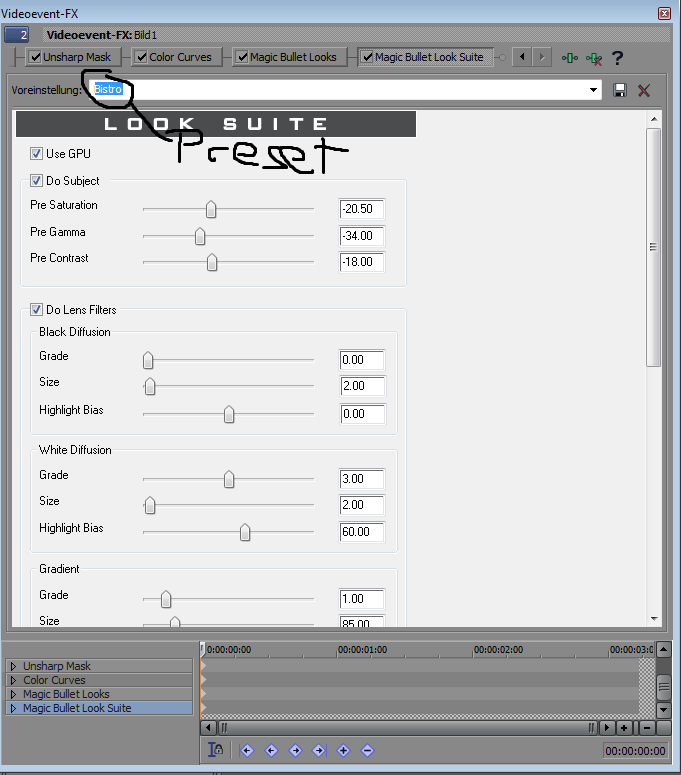Open plug-in help question mark

617,58
